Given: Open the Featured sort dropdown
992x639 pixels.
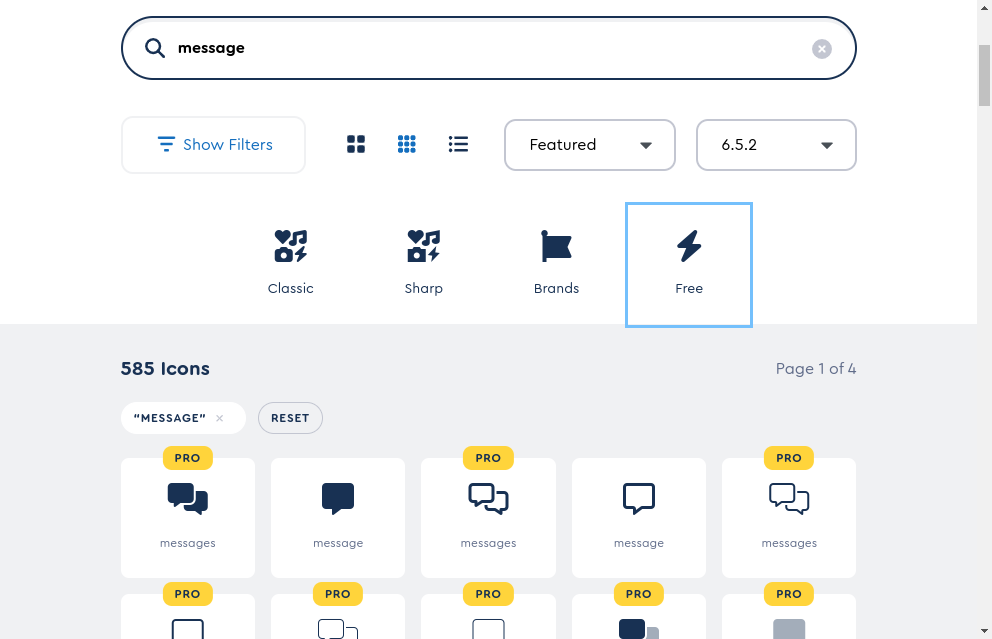Looking at the screenshot, I should pos(590,145).
